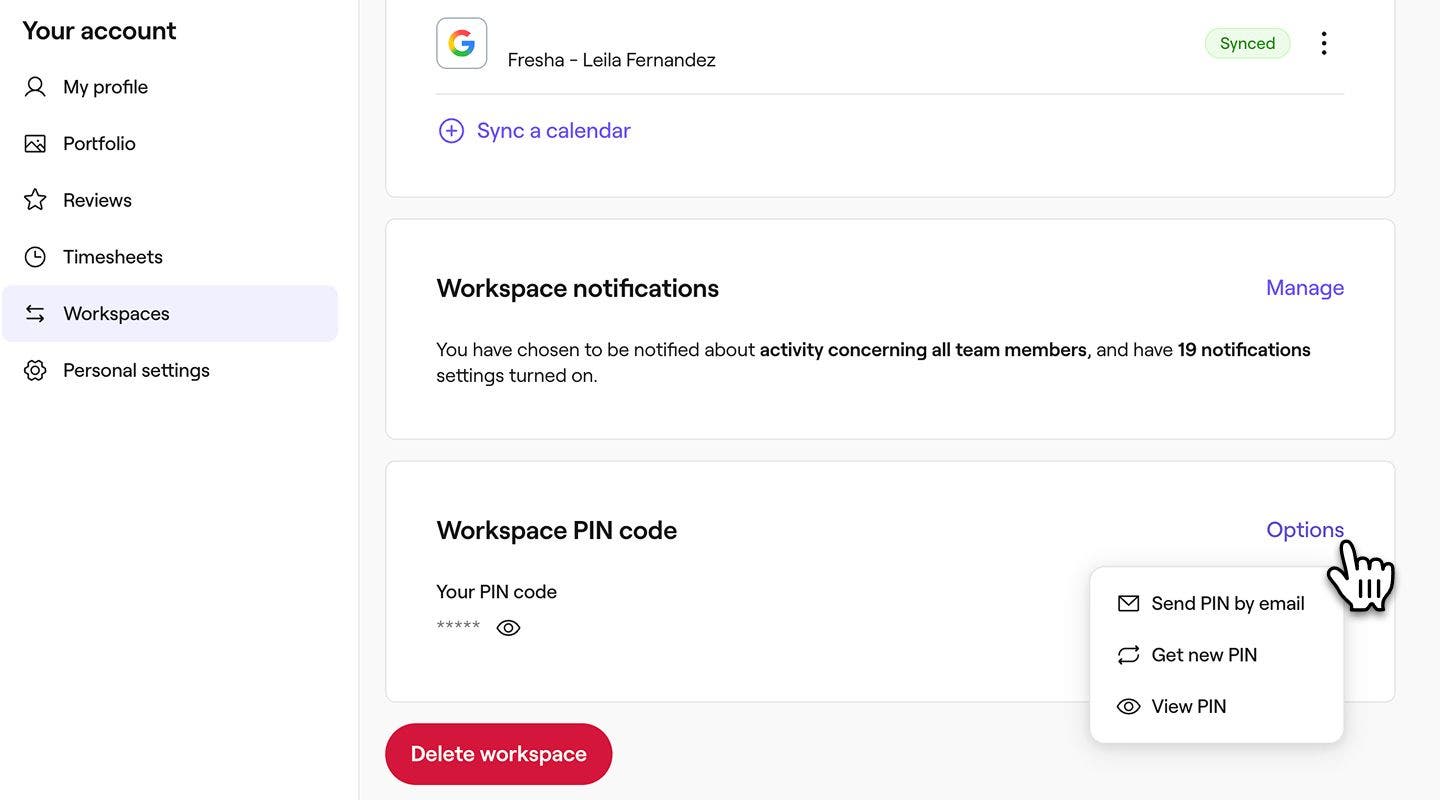Click the My profile person icon

[x=35, y=87]
